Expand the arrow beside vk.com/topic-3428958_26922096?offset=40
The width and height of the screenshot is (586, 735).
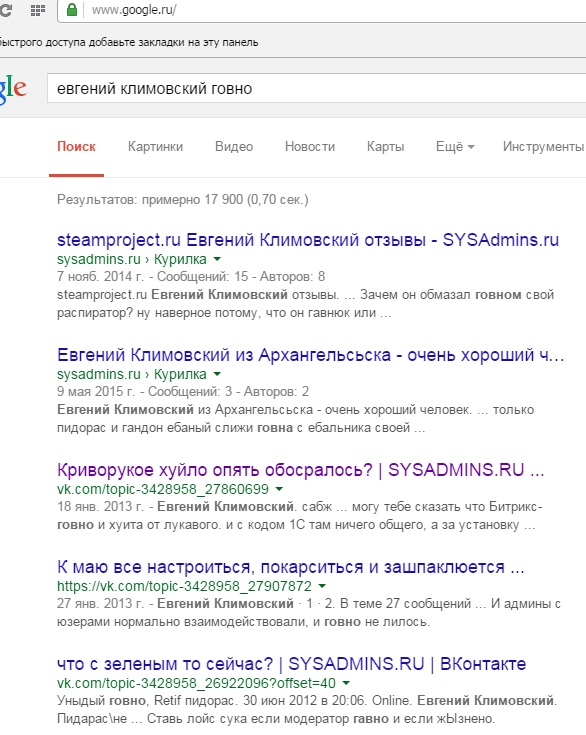(346, 683)
